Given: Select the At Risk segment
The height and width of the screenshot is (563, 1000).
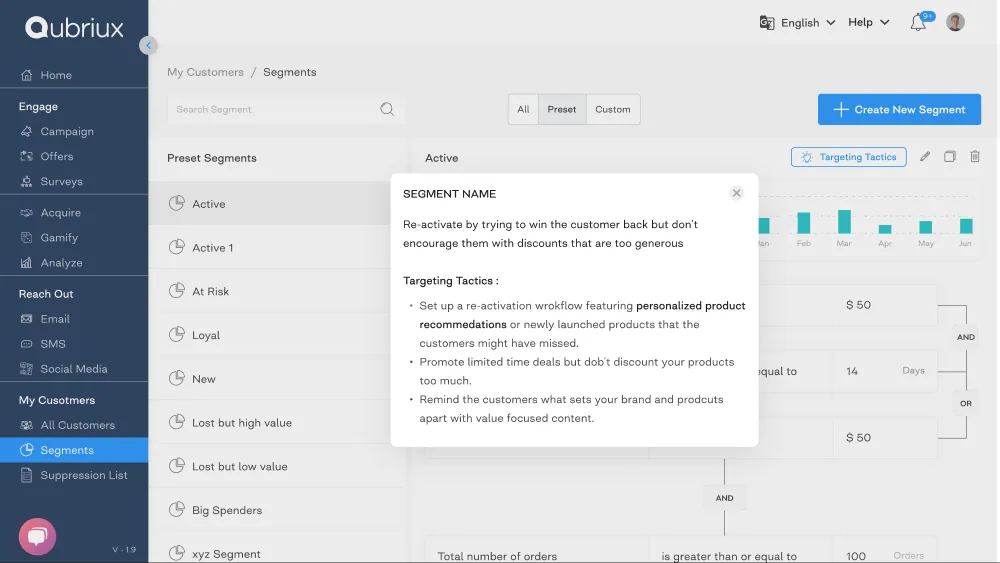Looking at the screenshot, I should point(276,291).
